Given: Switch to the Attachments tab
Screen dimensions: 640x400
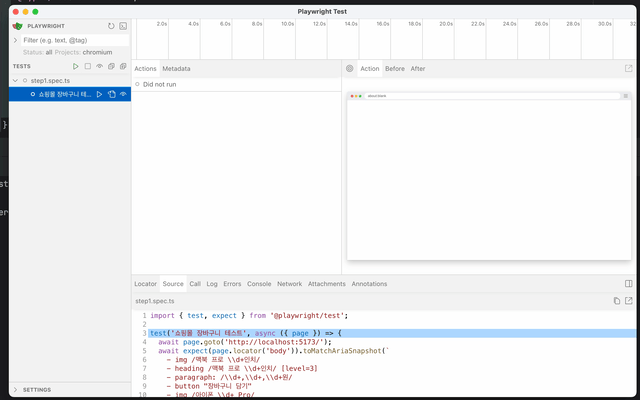Looking at the screenshot, I should point(327,284).
